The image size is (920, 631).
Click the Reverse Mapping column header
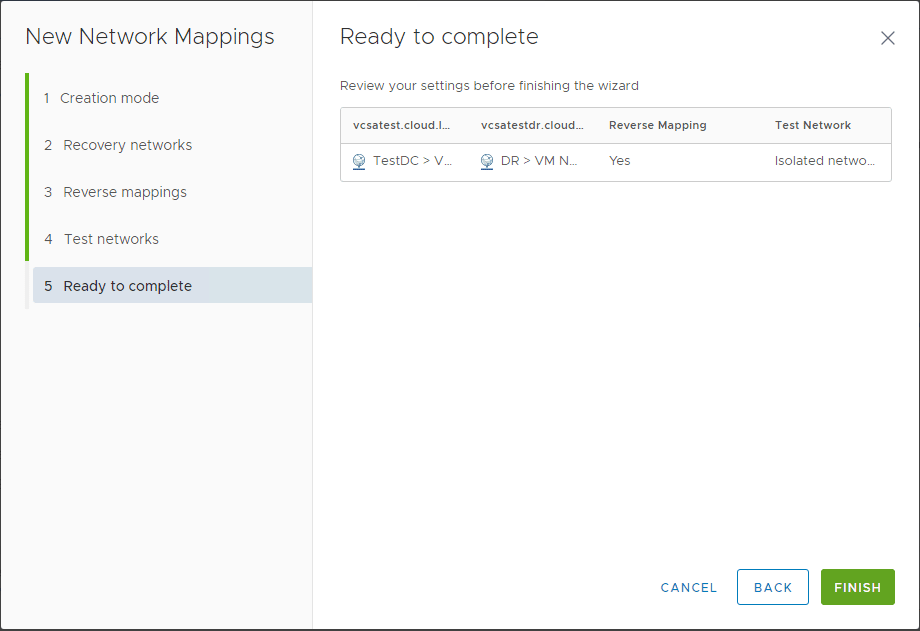657,125
